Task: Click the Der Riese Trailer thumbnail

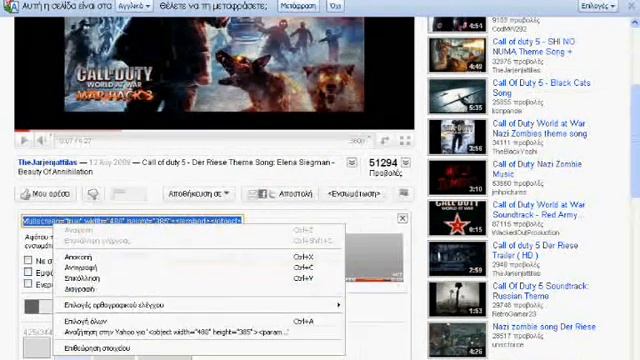Action: pyautogui.click(x=457, y=258)
